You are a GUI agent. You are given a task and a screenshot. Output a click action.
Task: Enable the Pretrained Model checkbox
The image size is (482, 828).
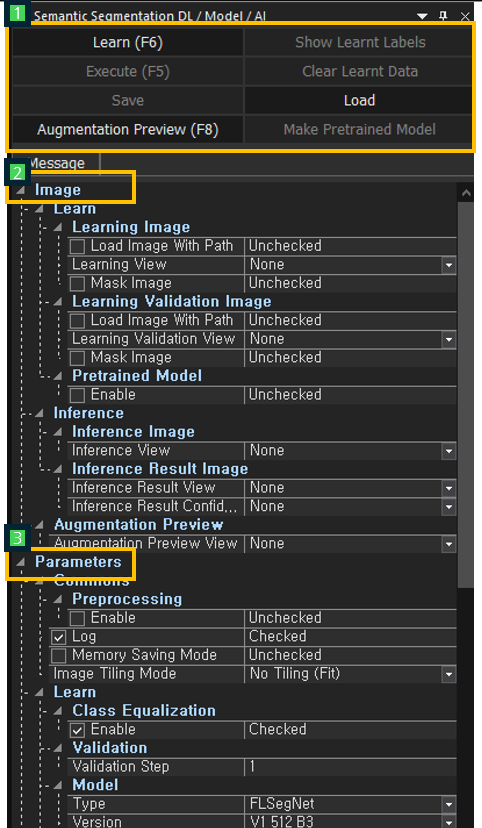click(x=78, y=396)
